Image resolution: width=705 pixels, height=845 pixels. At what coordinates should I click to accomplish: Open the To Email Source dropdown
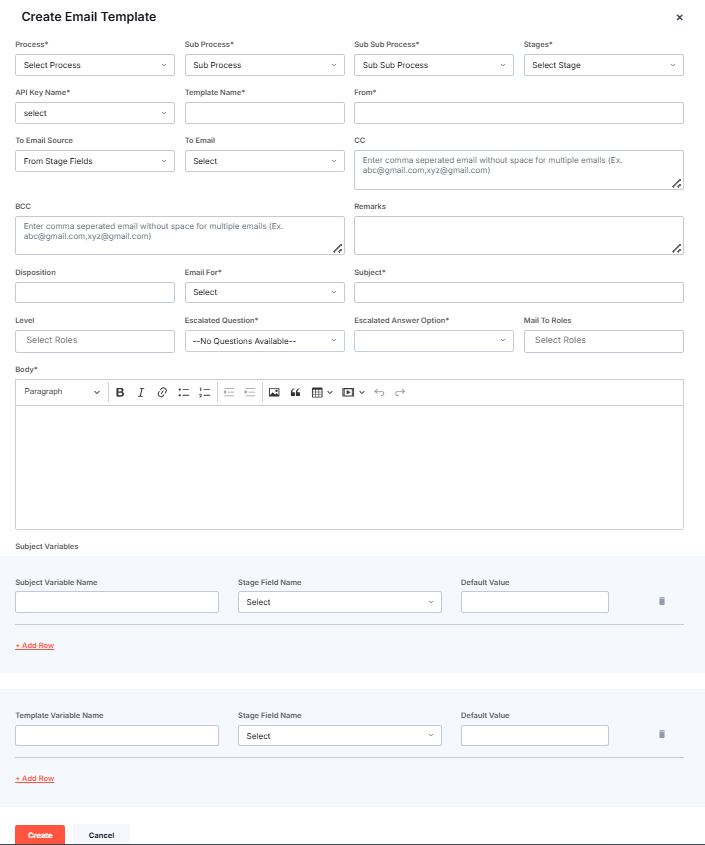coord(94,160)
